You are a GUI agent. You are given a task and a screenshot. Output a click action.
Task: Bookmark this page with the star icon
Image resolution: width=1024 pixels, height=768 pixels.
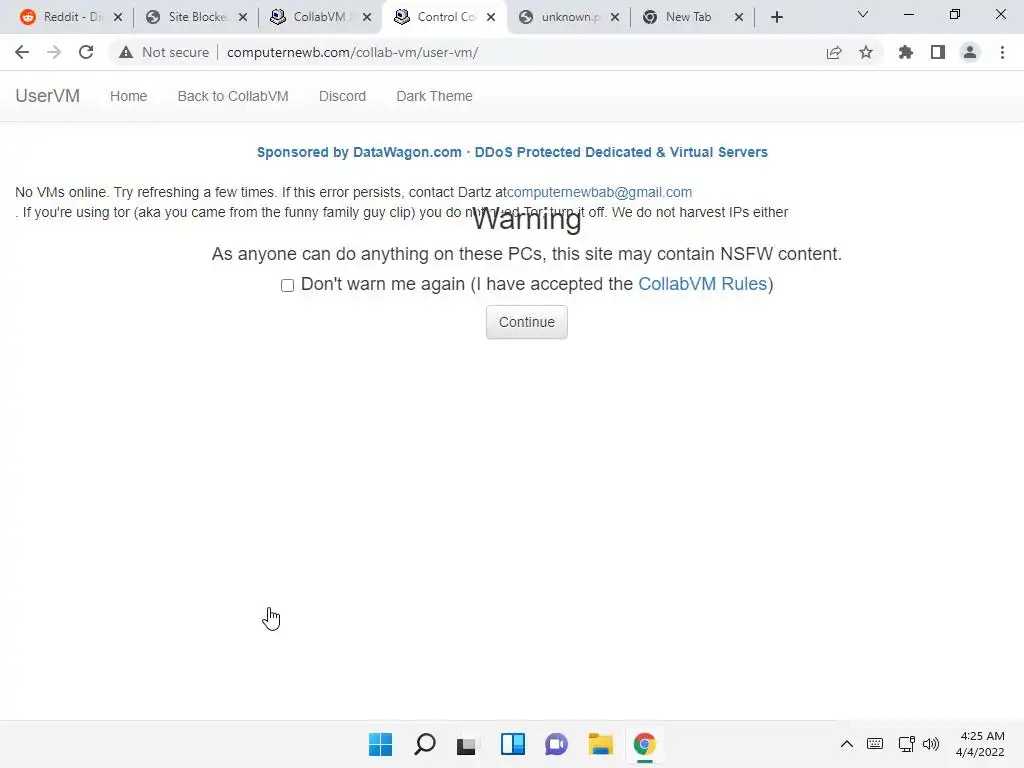(866, 52)
